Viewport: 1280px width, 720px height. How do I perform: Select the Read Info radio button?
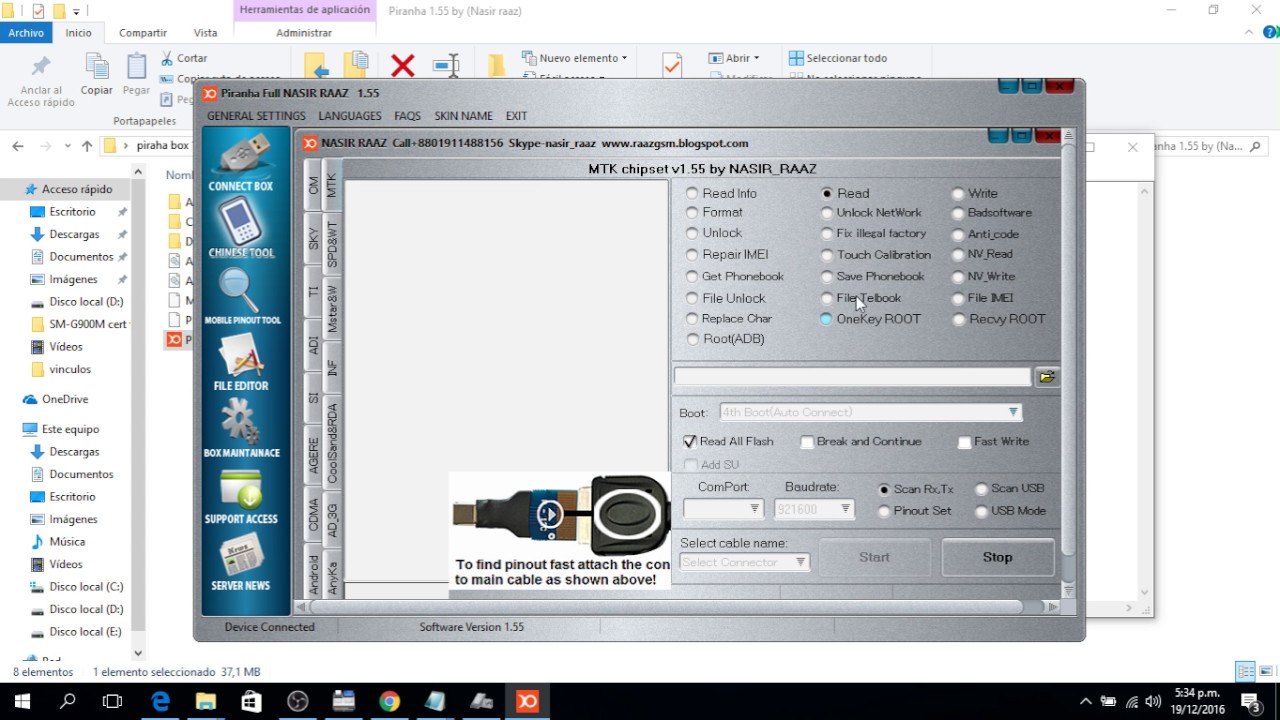tap(692, 193)
